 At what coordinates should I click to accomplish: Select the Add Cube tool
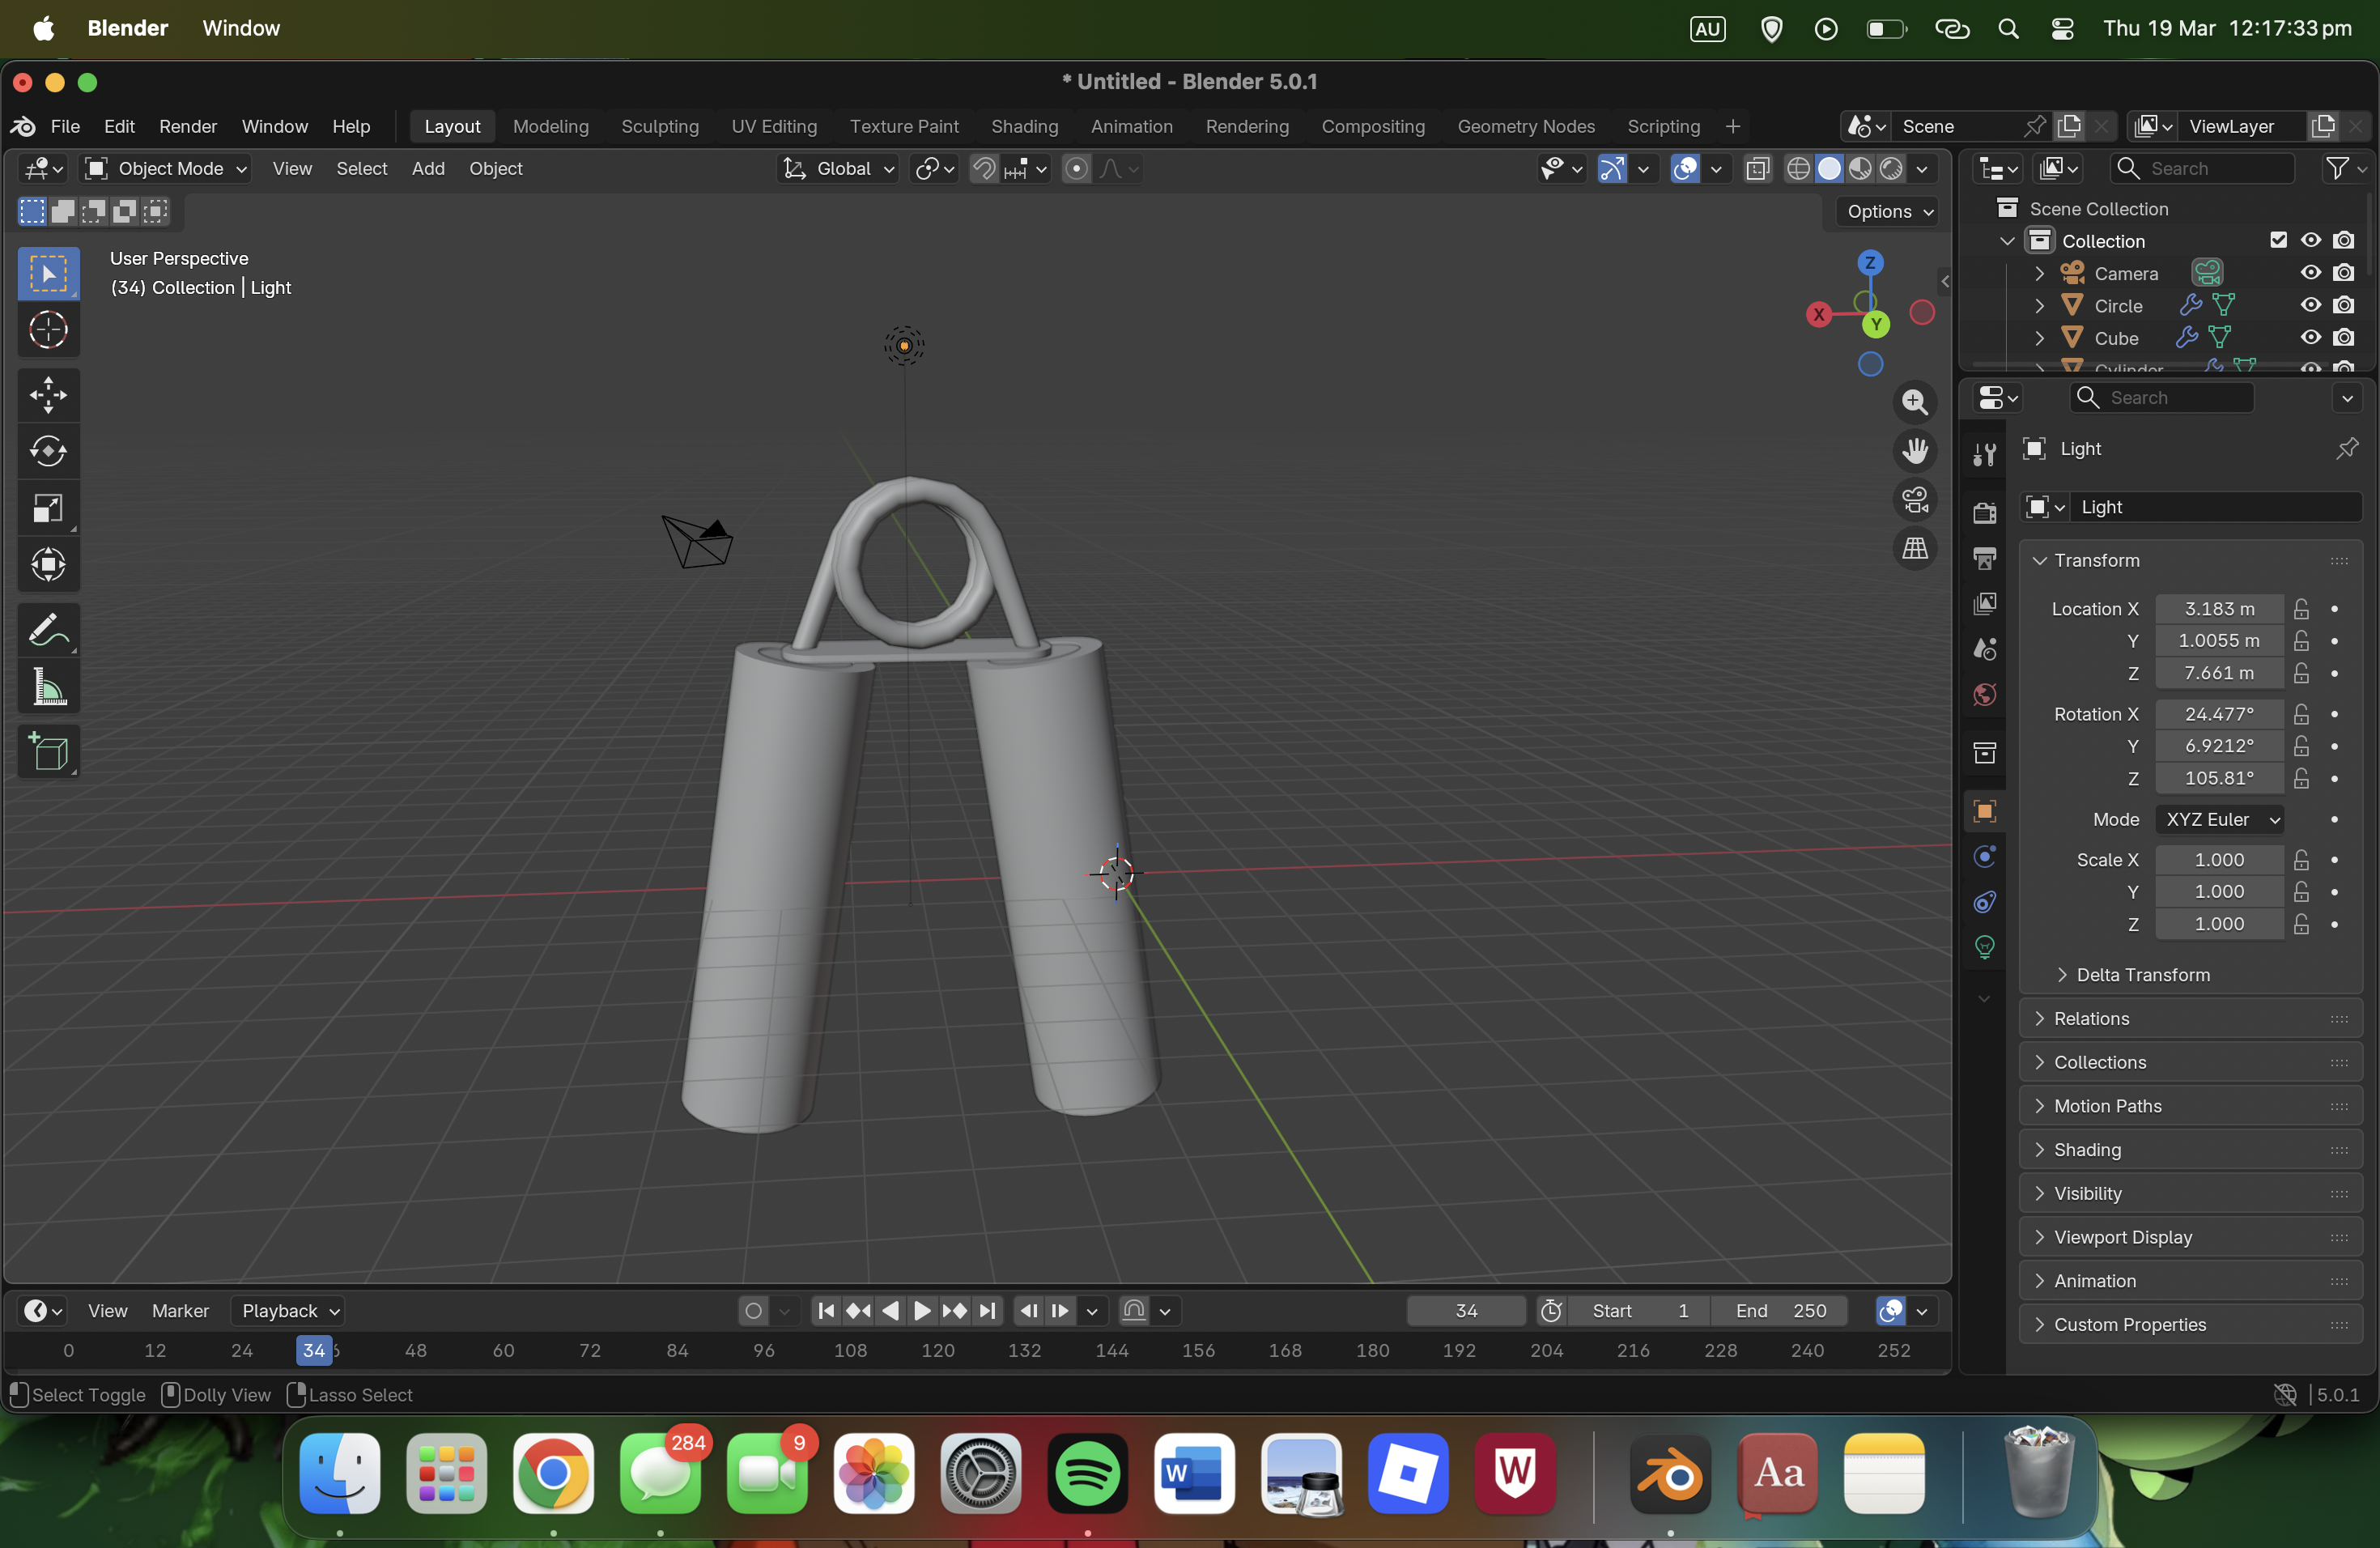48,751
